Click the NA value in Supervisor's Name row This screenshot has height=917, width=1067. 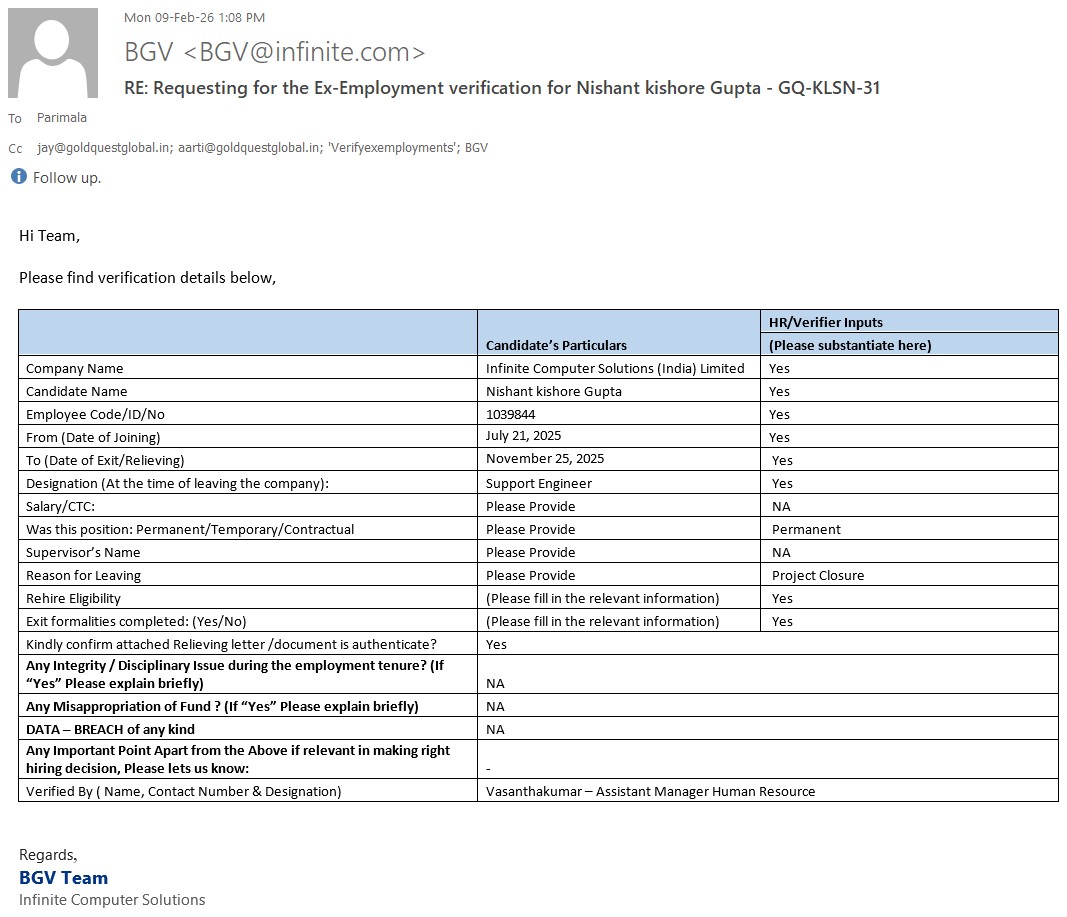pyautogui.click(x=781, y=552)
